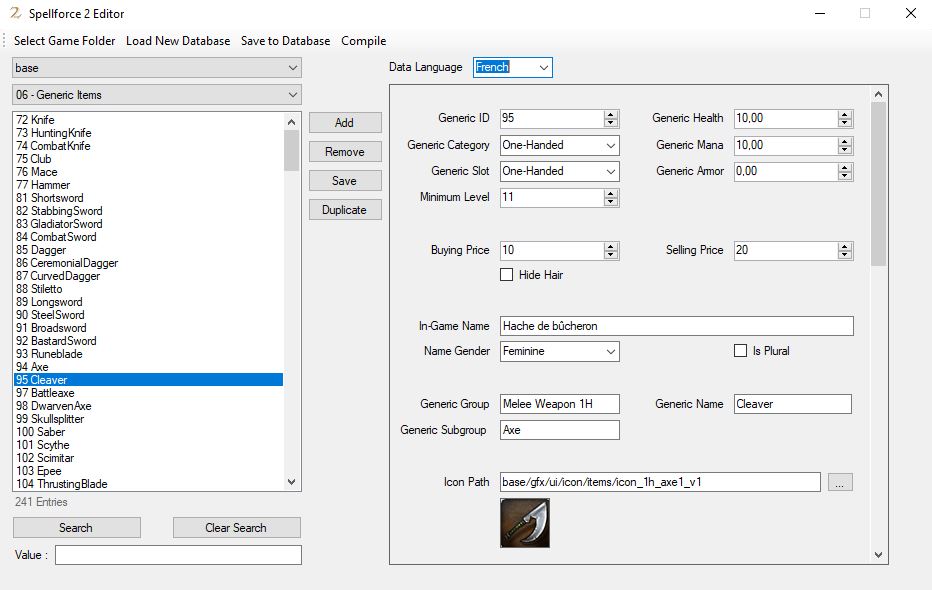Select the 99 Skullsplitter entry

(149, 419)
